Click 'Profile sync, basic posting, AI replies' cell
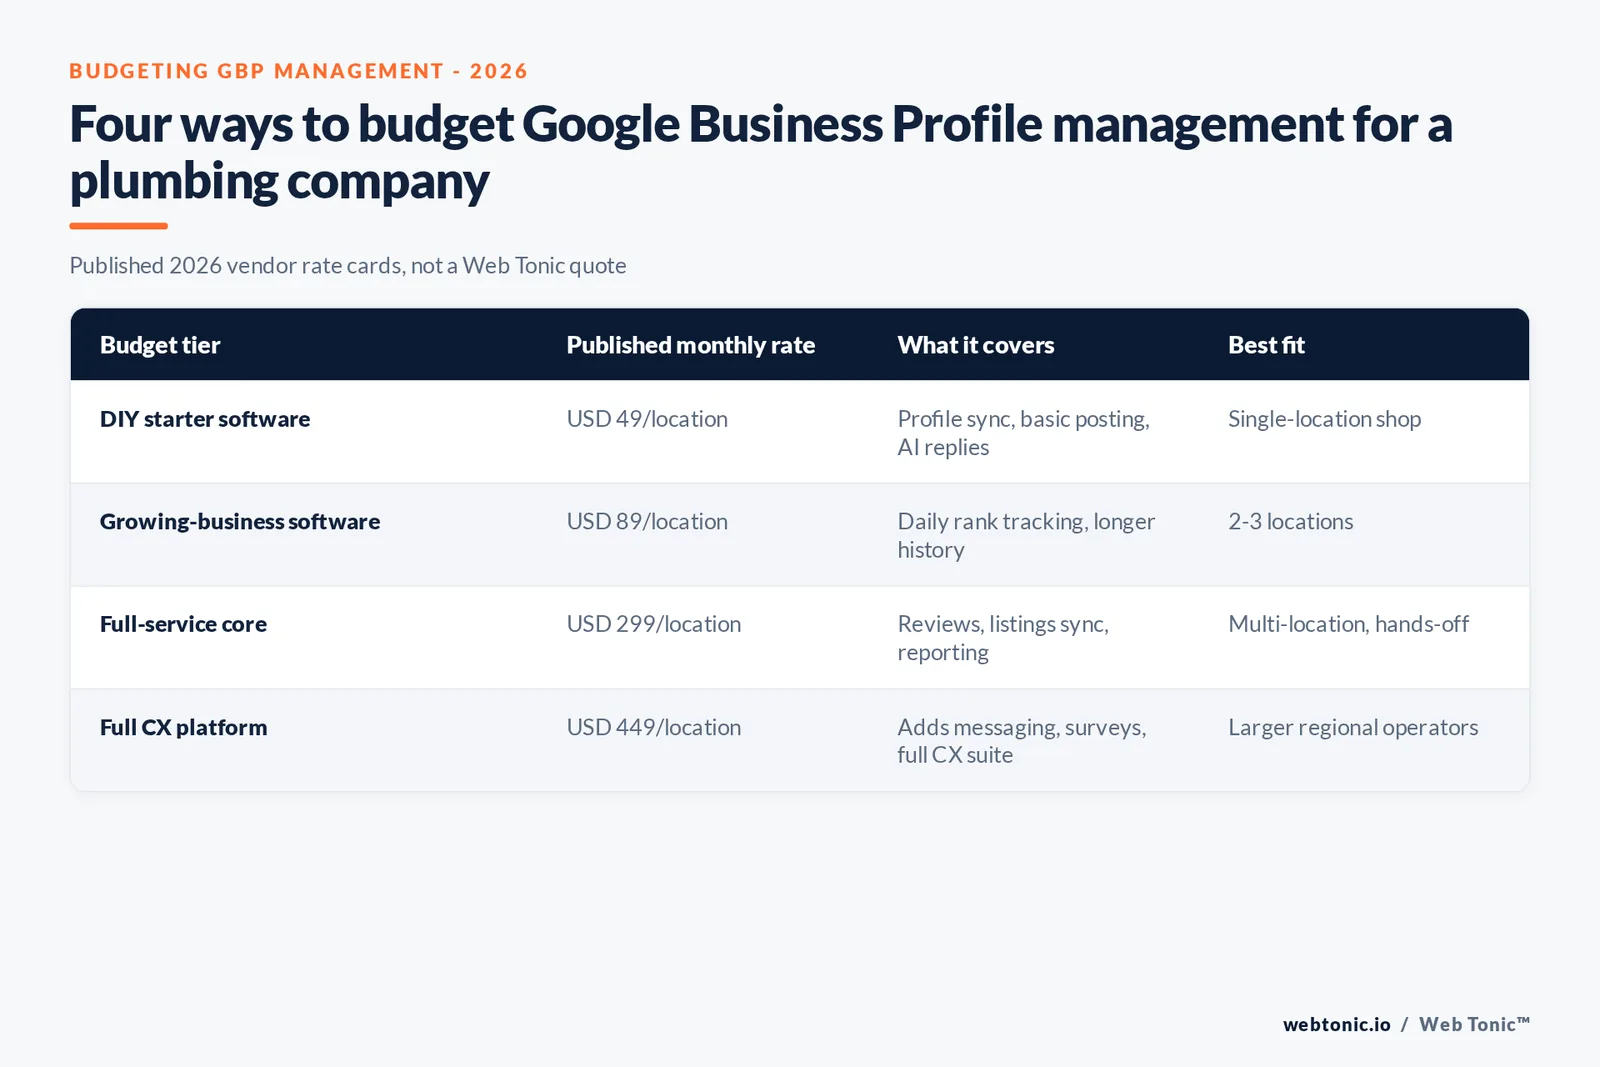Screen dimensions: 1600x1067 click(x=1024, y=433)
